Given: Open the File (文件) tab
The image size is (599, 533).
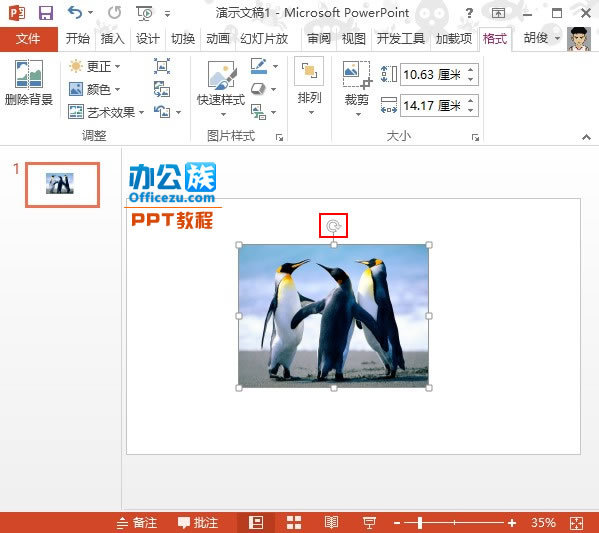Looking at the screenshot, I should (28, 39).
